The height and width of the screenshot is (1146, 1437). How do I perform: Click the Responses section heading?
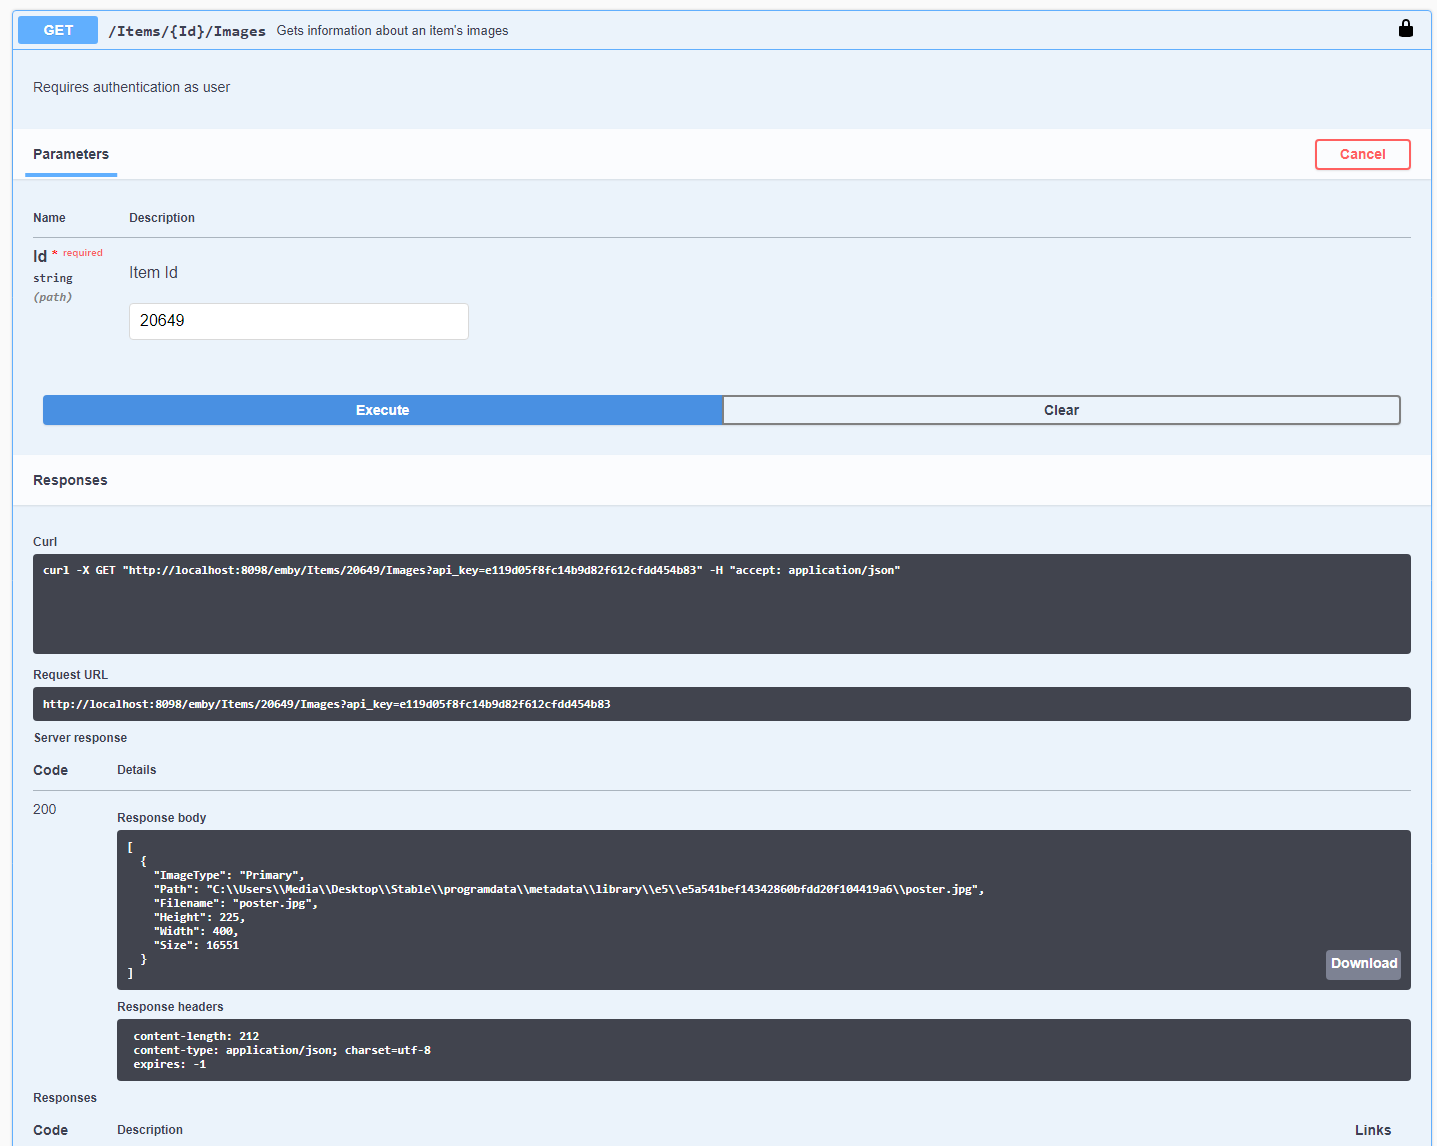click(x=70, y=481)
